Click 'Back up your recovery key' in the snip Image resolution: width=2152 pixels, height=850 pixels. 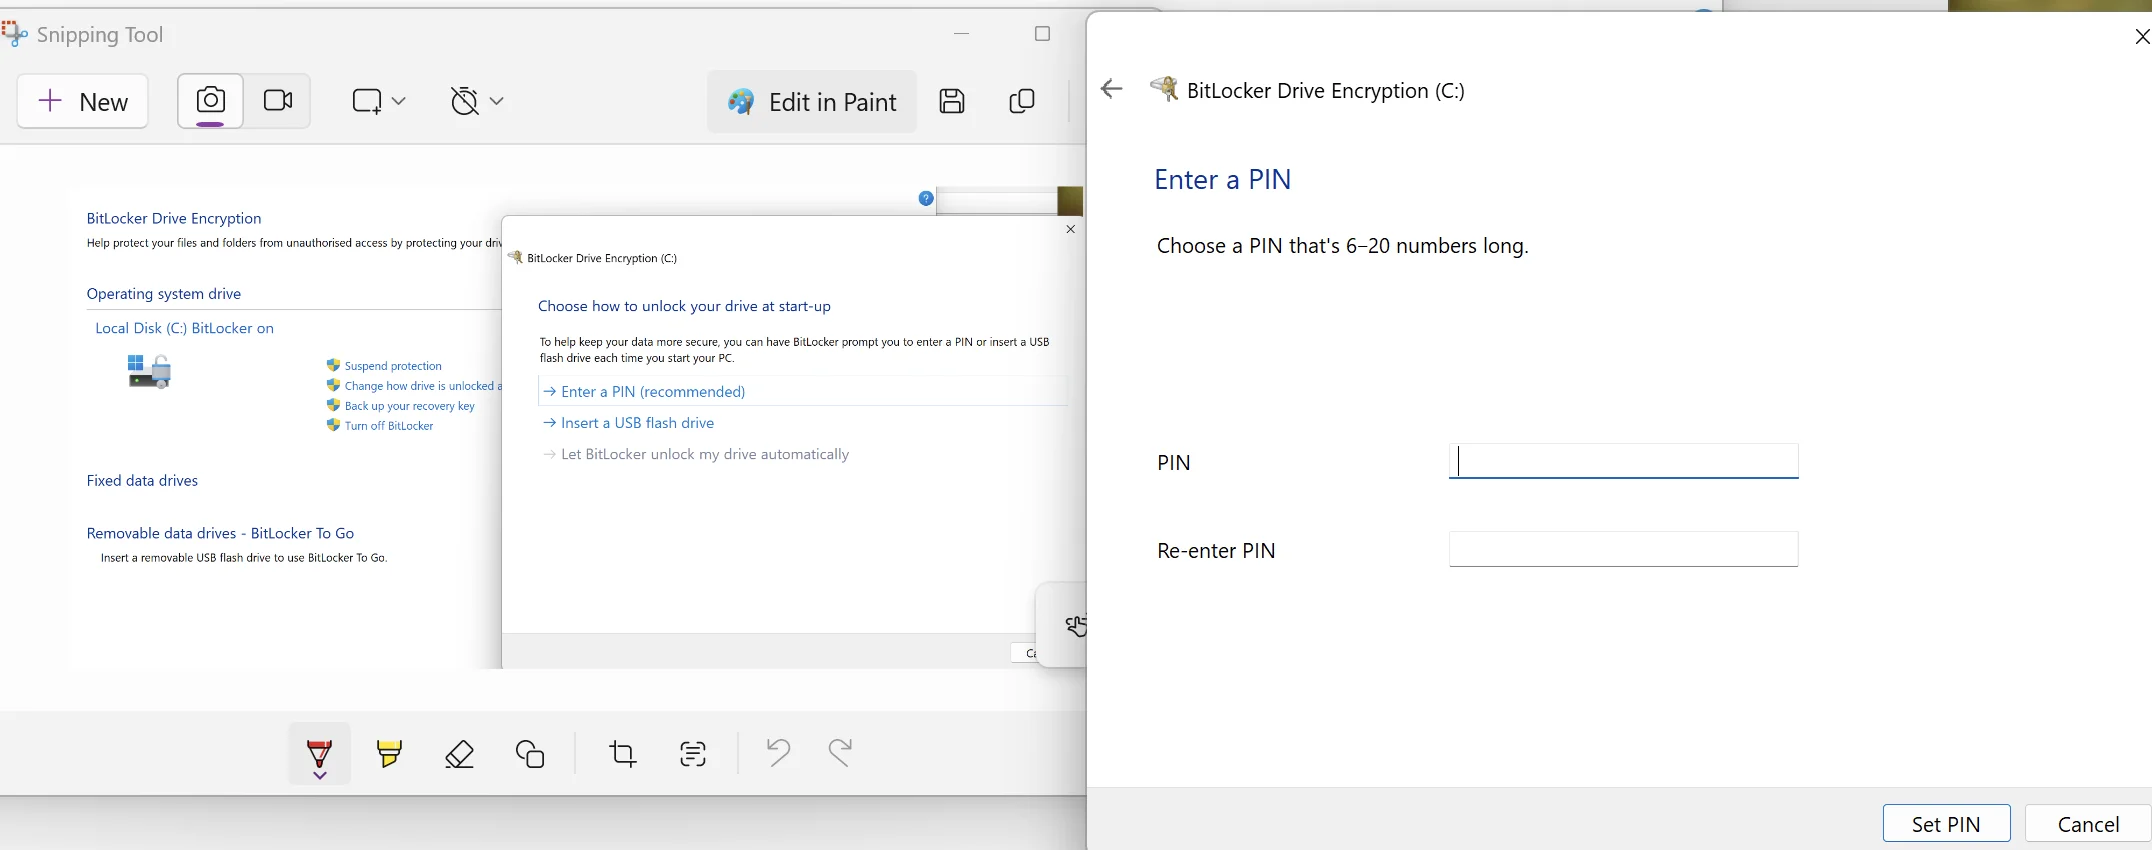click(410, 406)
